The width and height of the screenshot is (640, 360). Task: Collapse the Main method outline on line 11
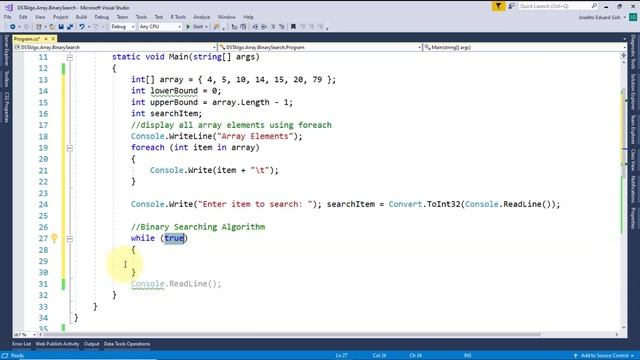tap(70, 58)
